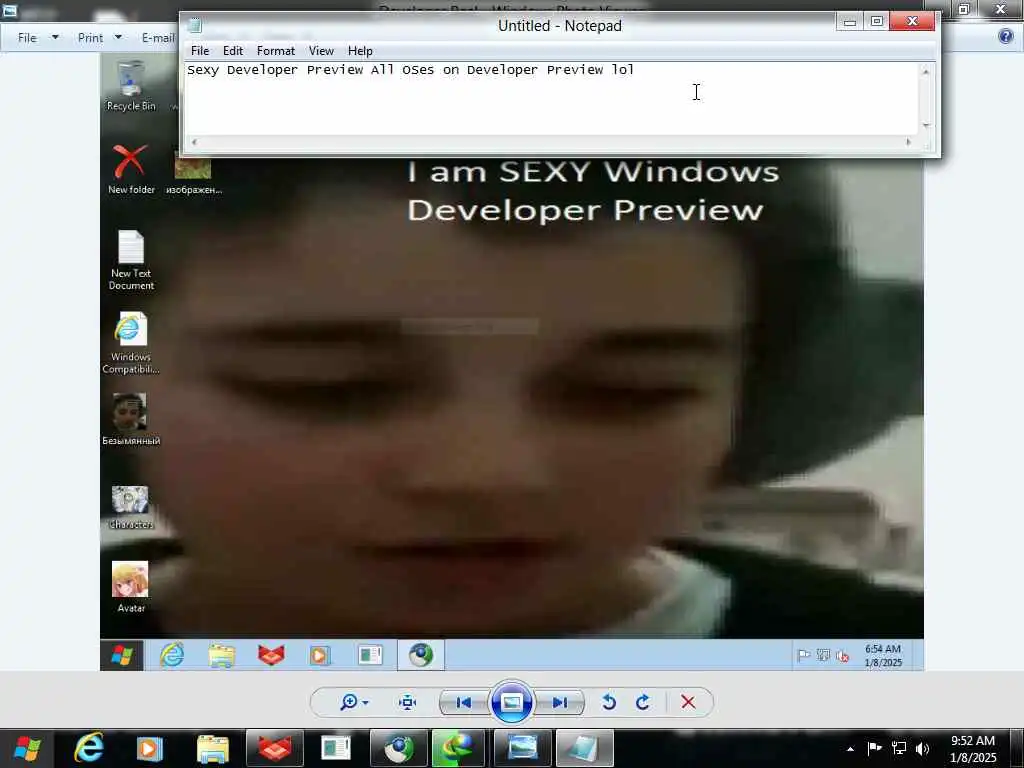Click Notepad horizontal scroll left arrow
1024x768 pixels.
(194, 142)
